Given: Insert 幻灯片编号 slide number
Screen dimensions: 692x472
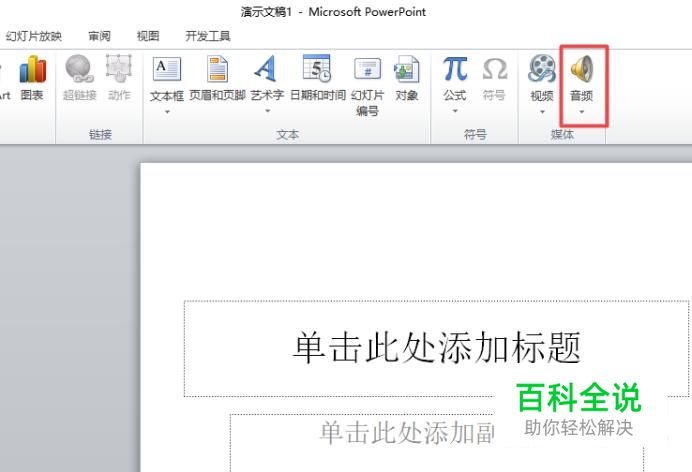Looking at the screenshot, I should [x=367, y=69].
